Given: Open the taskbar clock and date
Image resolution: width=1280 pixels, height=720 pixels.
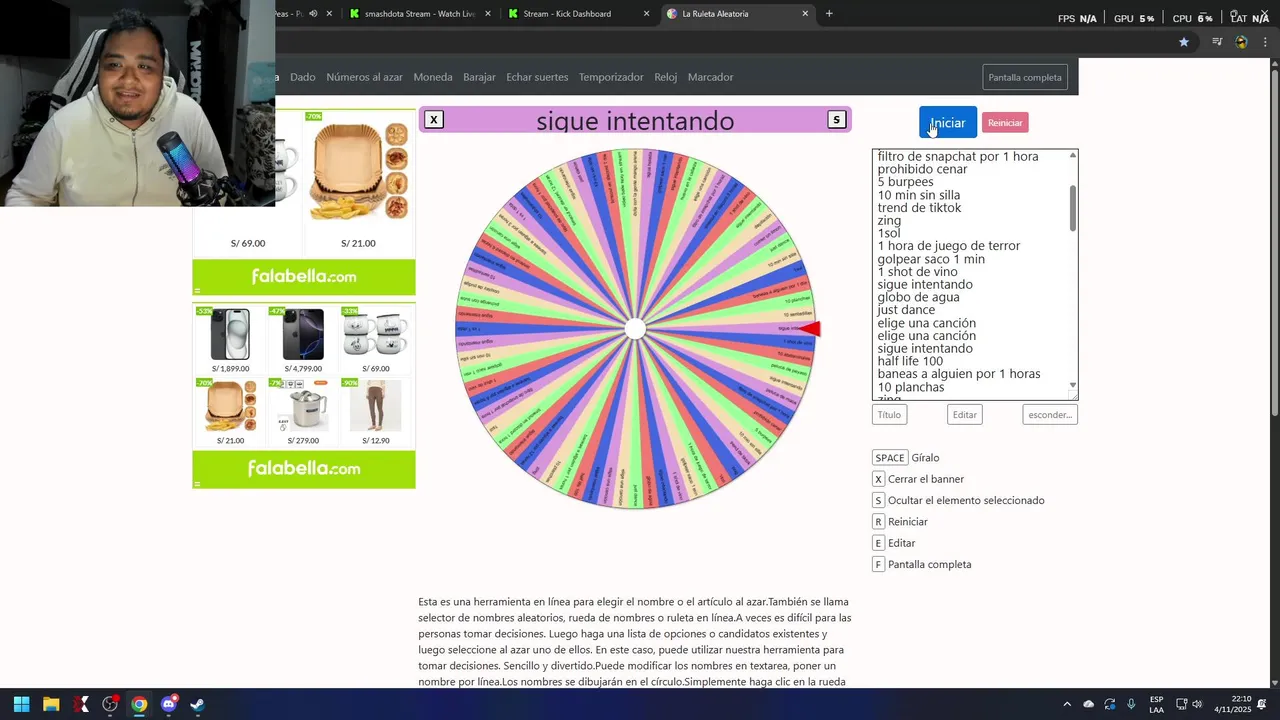Looking at the screenshot, I should coord(1233,704).
